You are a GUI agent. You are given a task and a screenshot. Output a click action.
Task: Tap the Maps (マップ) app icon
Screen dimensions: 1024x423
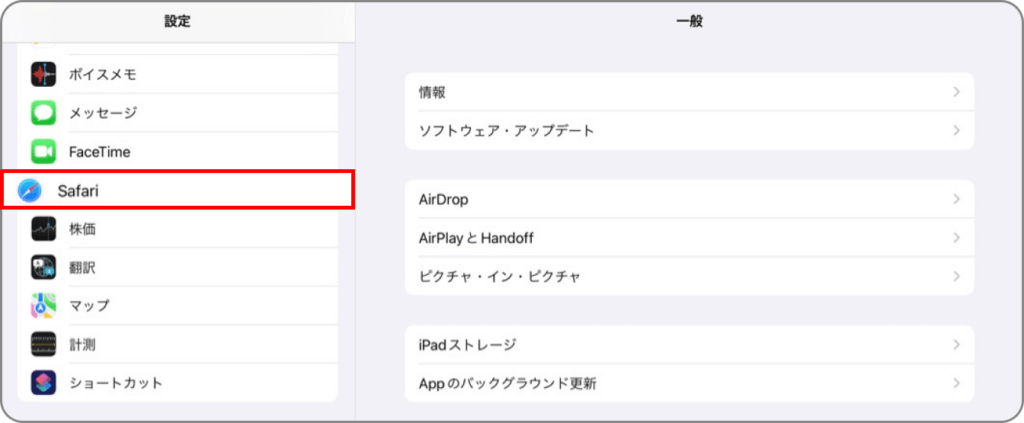point(43,306)
